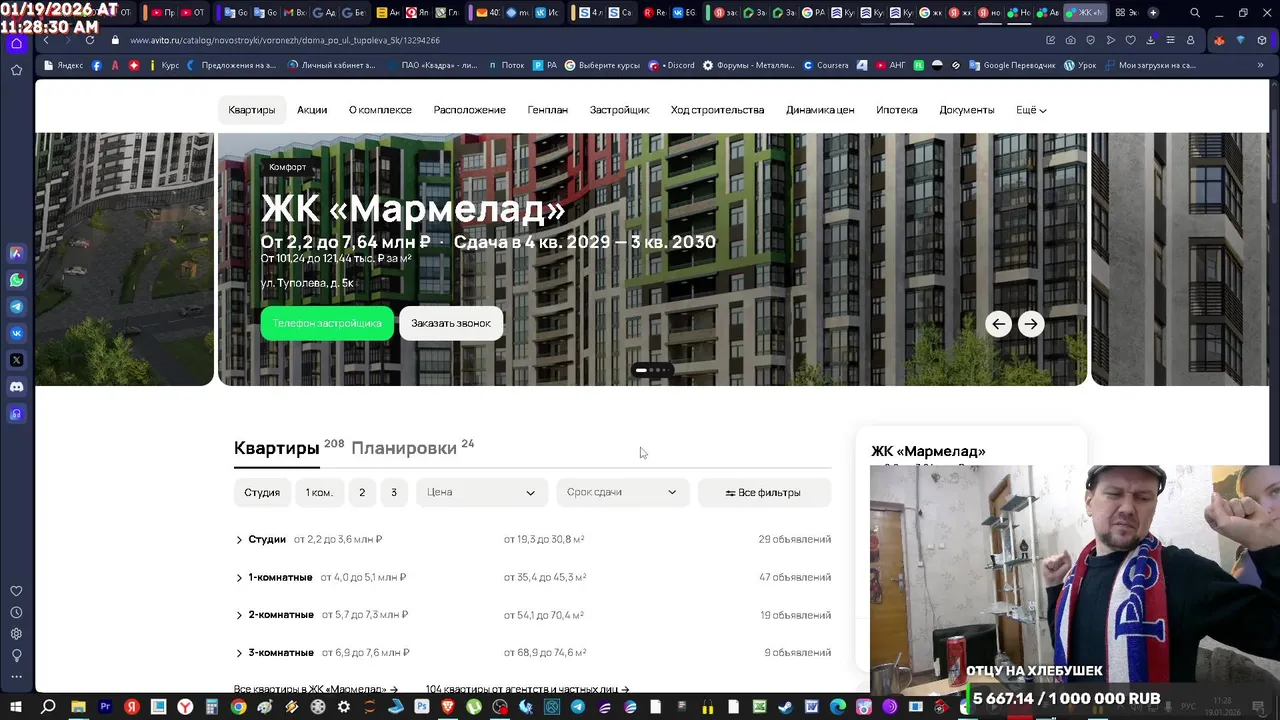Open 104 квартиры от агентств link
The image size is (1280, 720).
click(527, 689)
